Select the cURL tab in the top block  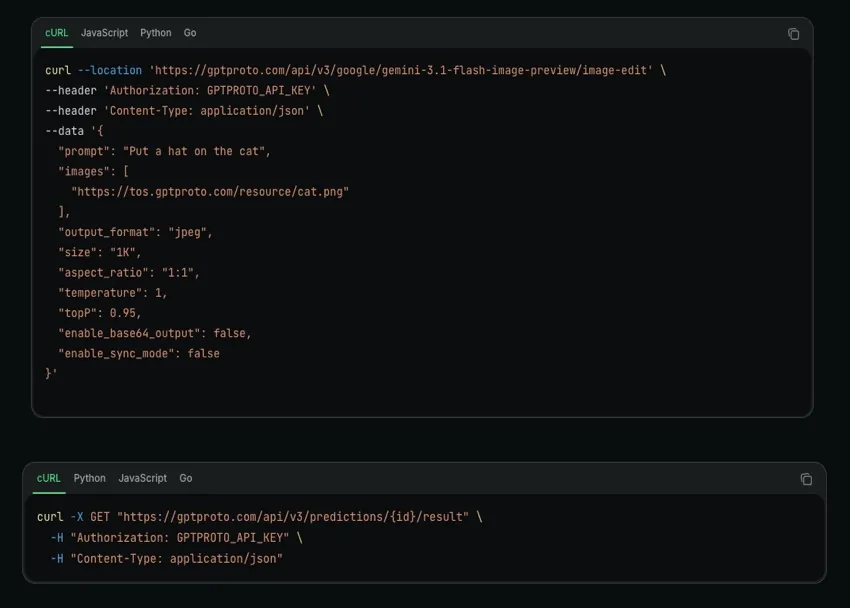pyautogui.click(x=56, y=33)
